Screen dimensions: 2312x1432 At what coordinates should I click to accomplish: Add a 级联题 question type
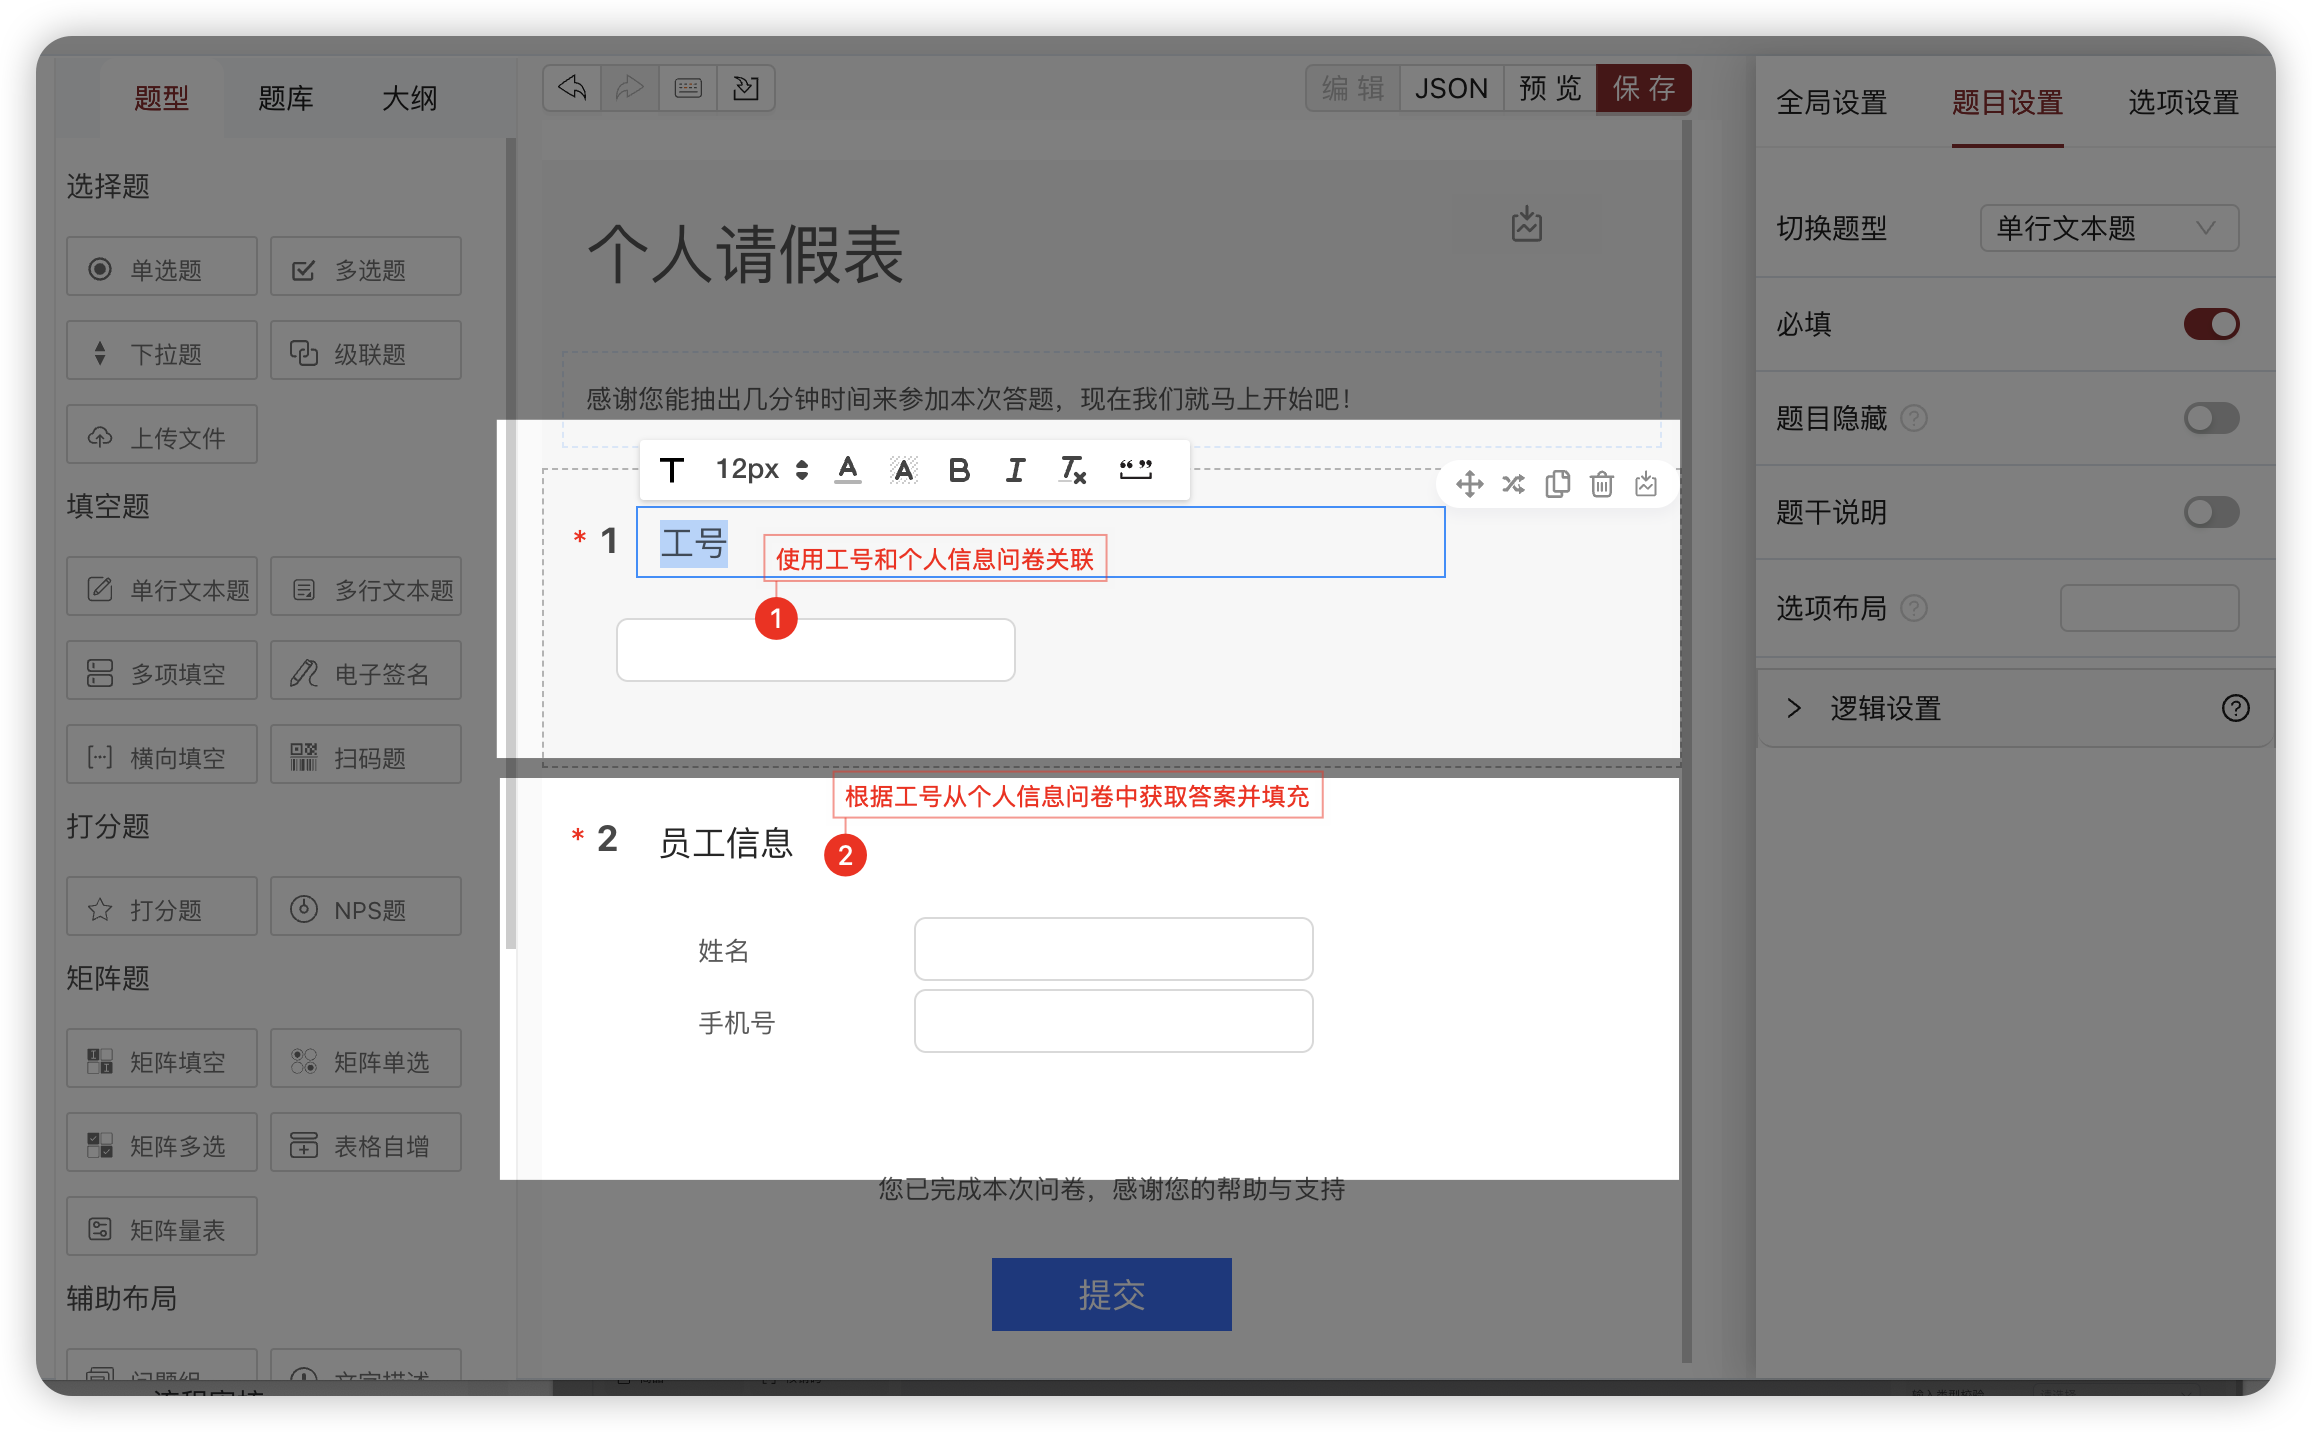366,351
